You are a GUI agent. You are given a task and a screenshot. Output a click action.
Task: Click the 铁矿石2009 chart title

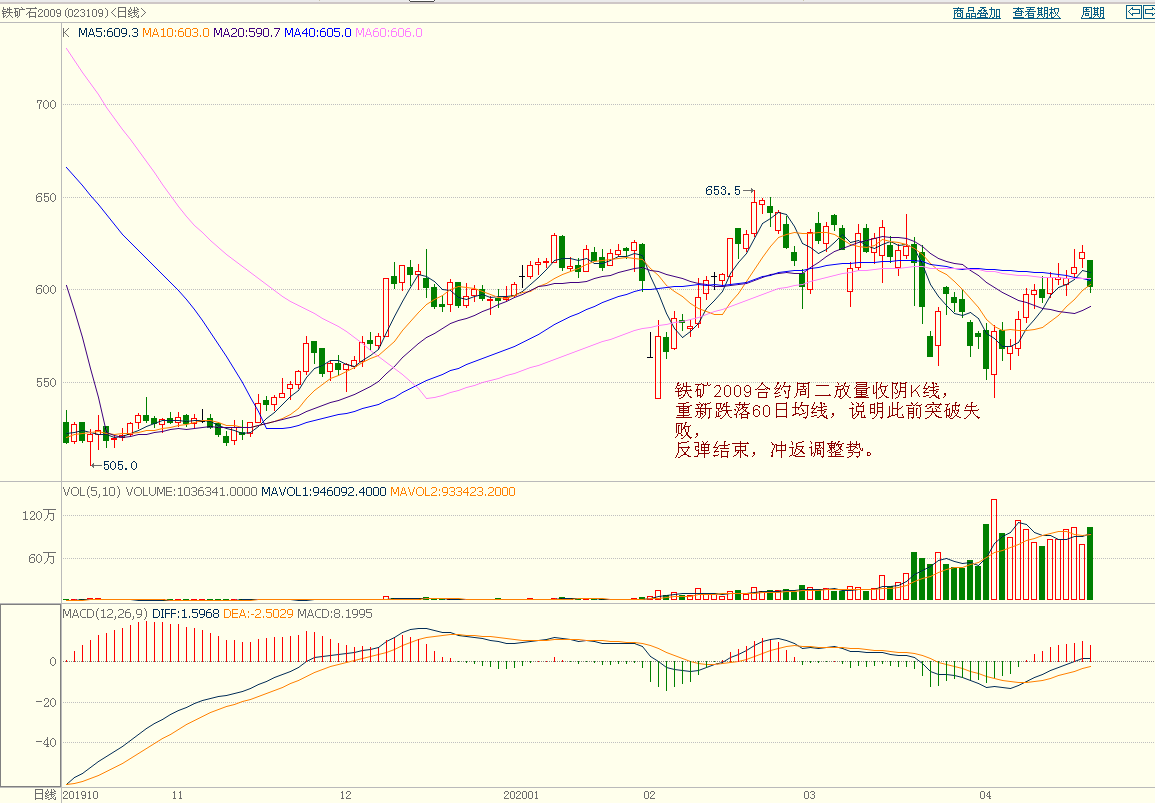32,12
